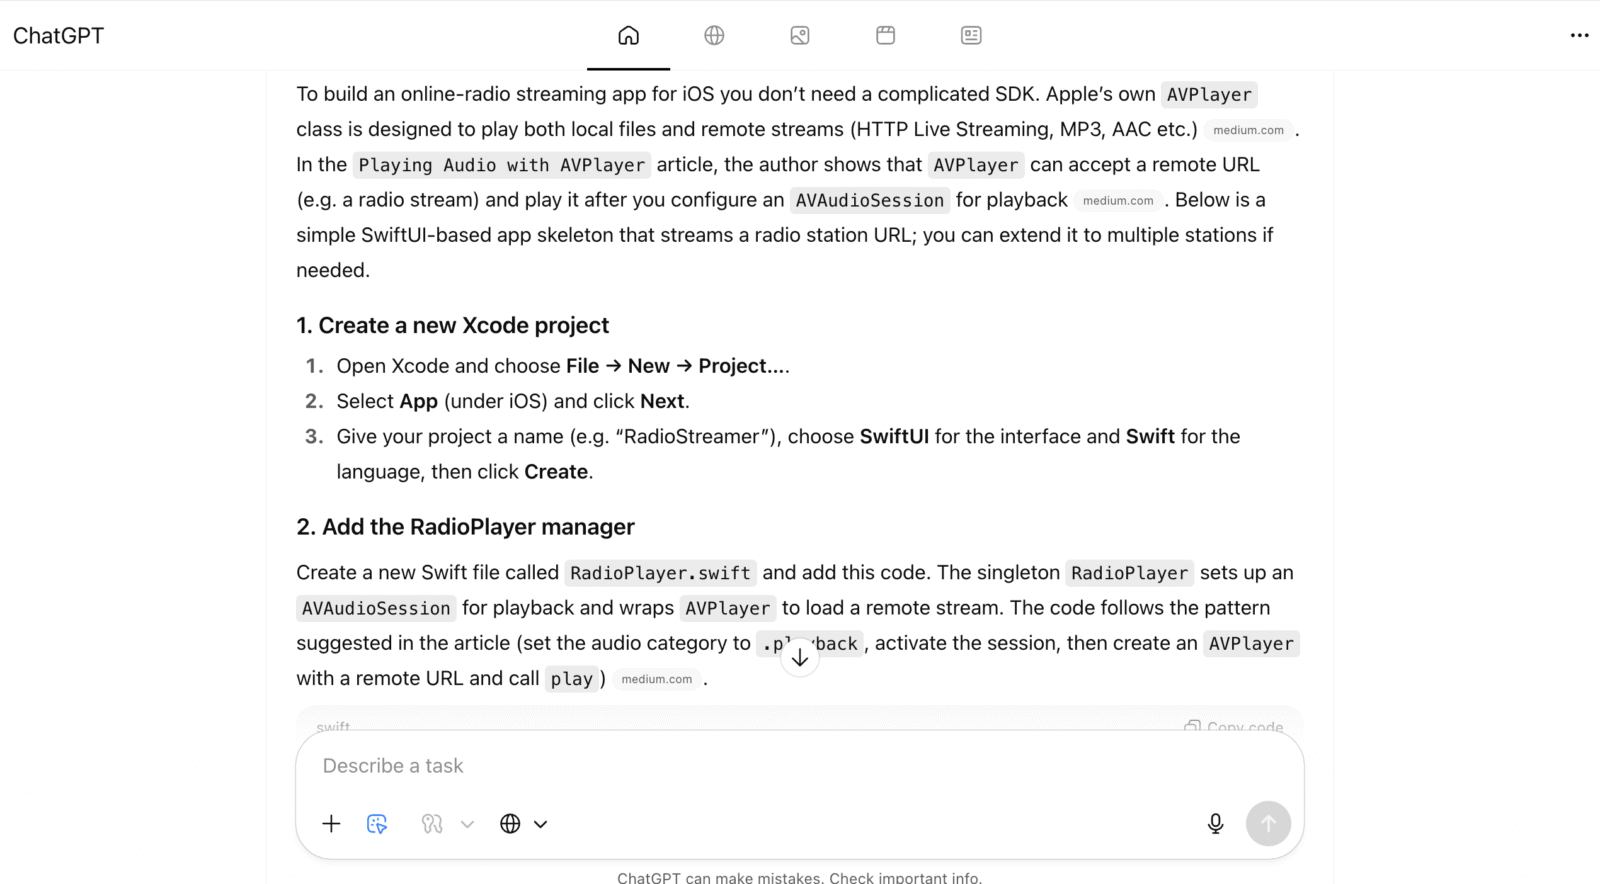Open the Home tab icon

click(628, 35)
